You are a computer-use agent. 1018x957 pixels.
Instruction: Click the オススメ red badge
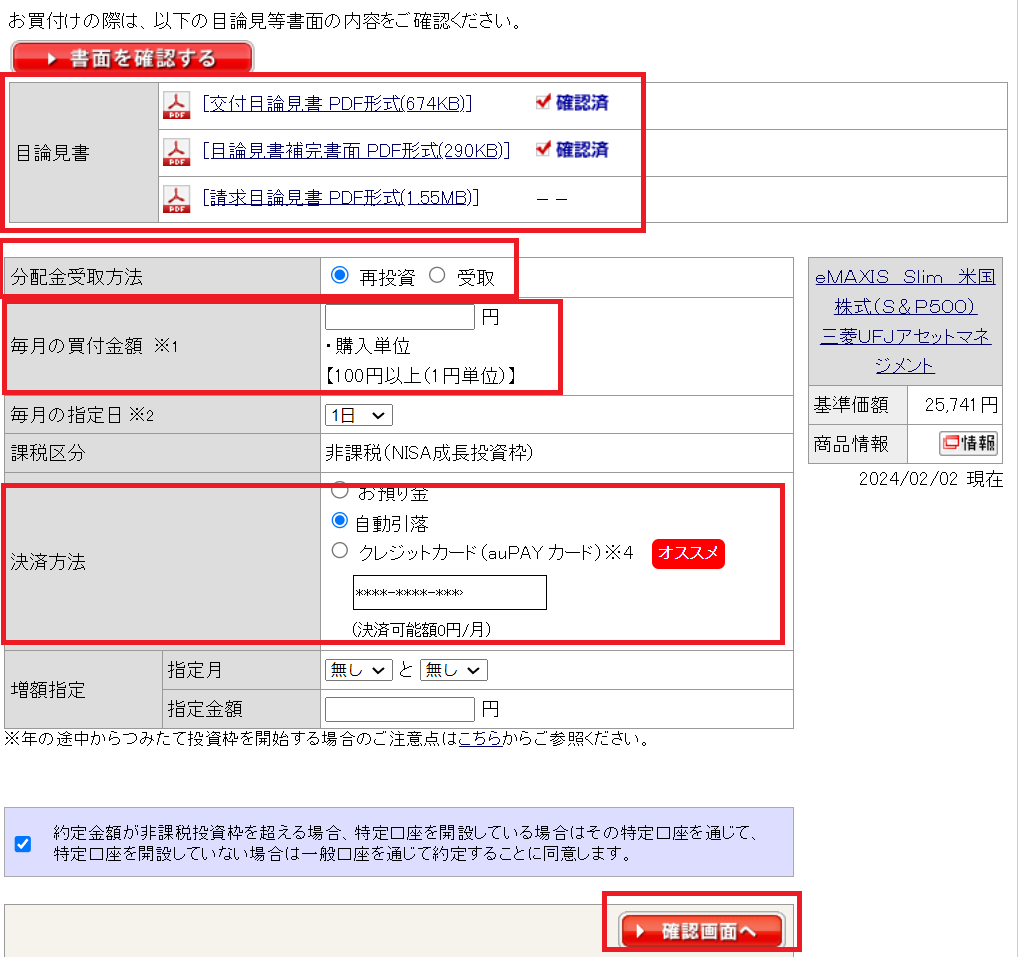coord(688,553)
